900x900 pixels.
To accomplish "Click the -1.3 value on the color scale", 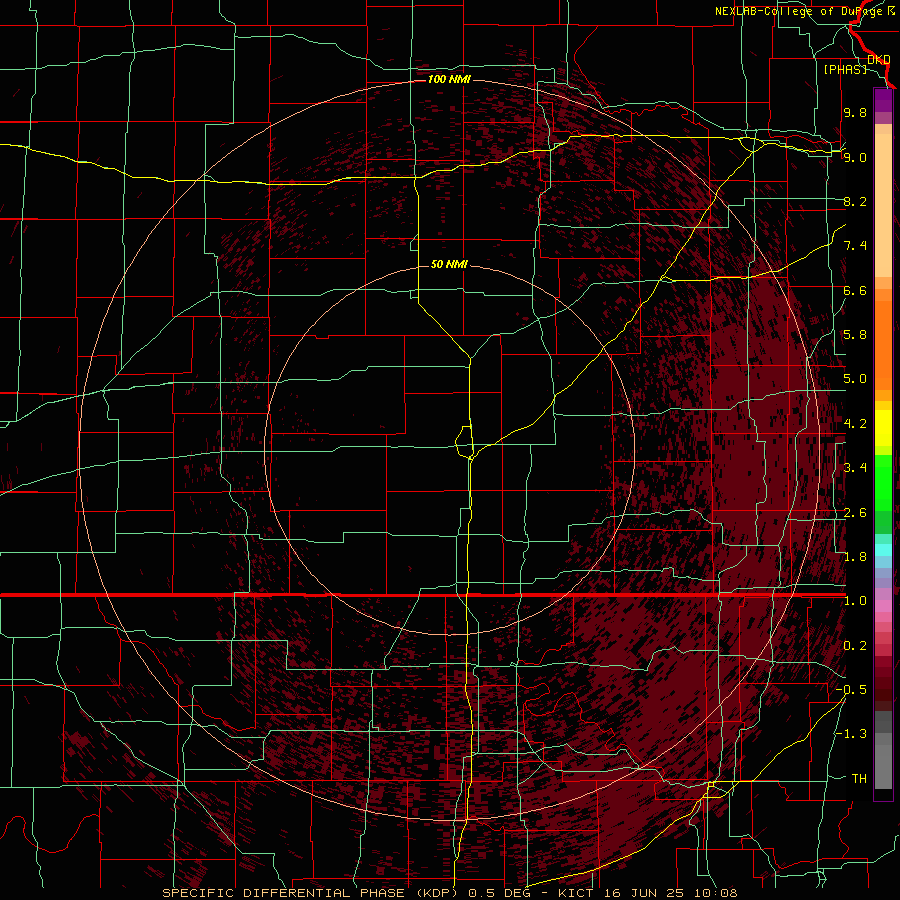I will click(851, 734).
